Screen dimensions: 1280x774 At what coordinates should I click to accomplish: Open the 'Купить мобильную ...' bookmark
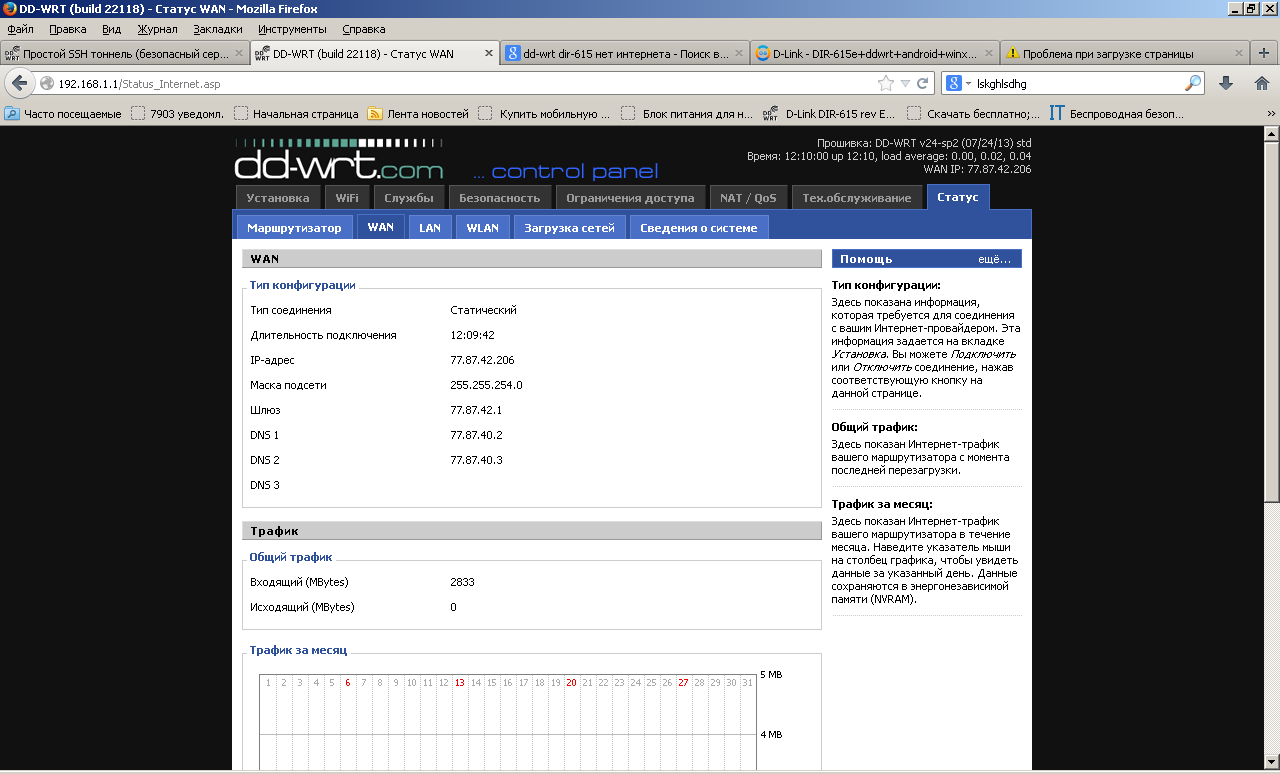[x=544, y=114]
